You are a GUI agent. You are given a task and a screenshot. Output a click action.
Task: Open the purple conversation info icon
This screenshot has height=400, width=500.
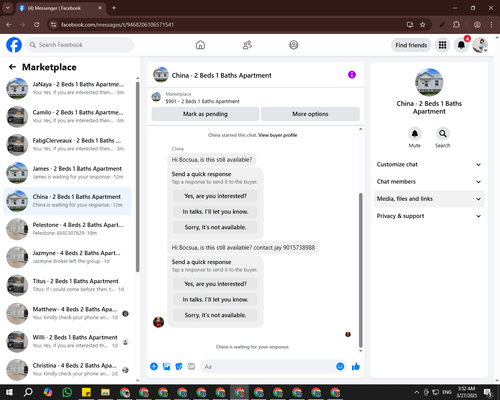352,75
